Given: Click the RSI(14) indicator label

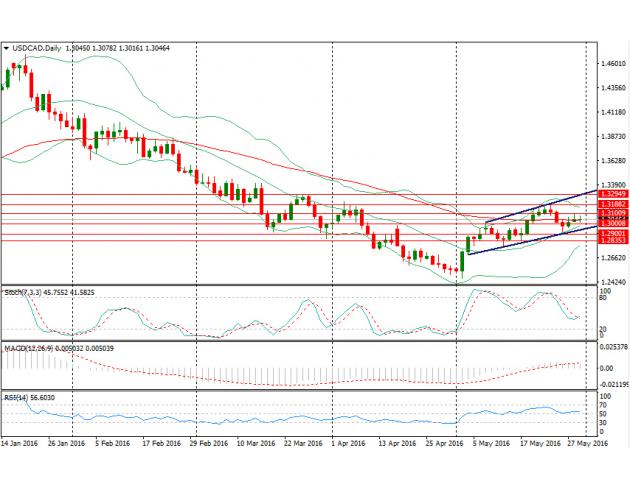Looking at the screenshot, I should [15, 401].
